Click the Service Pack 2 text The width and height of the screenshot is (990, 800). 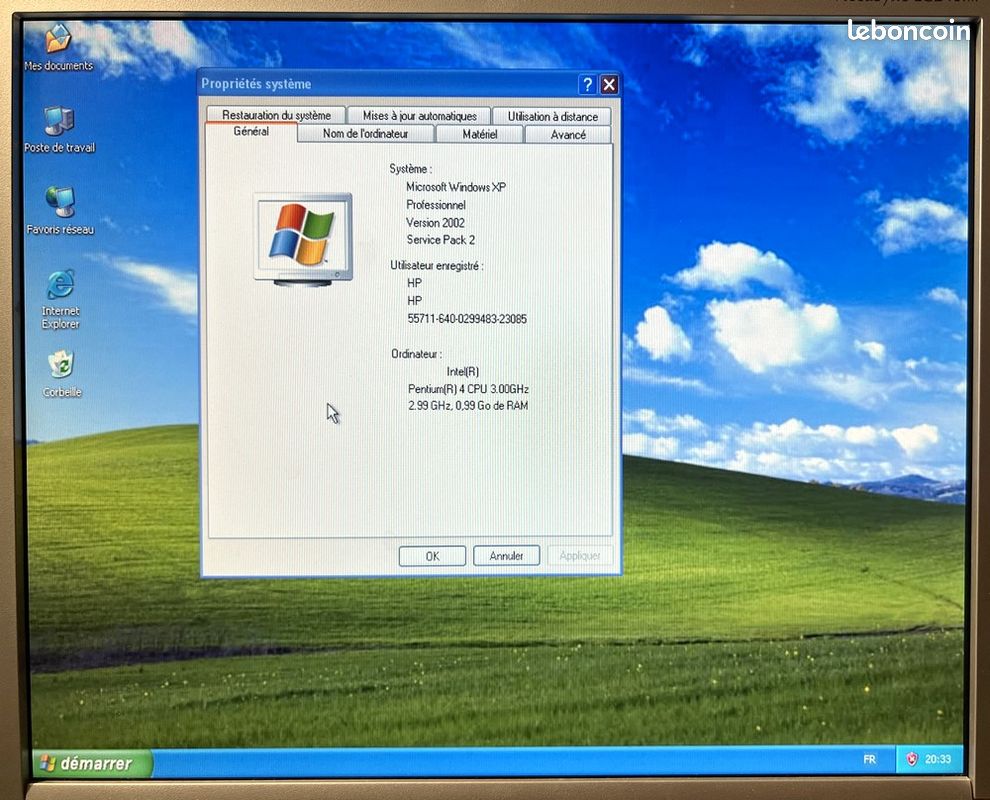[441, 240]
